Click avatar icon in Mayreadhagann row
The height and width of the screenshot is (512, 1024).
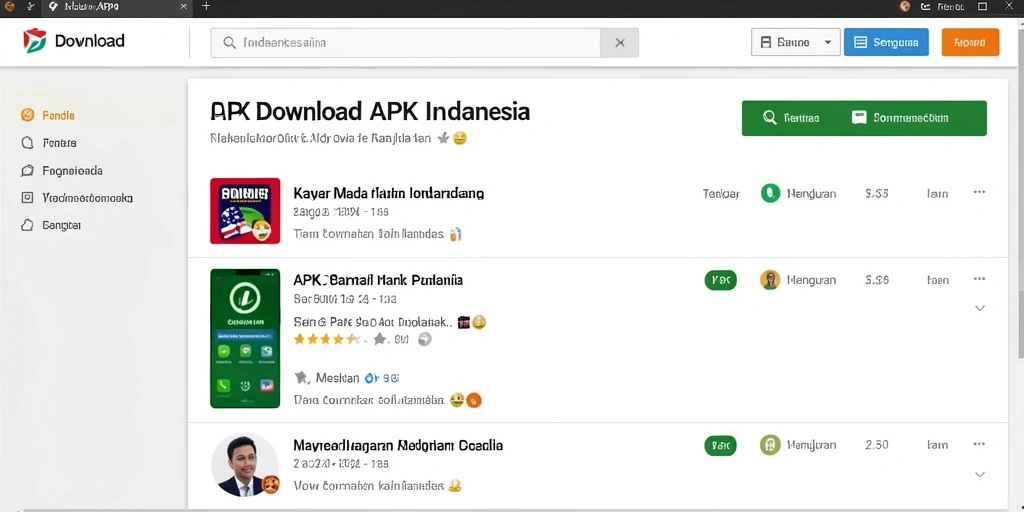click(771, 445)
